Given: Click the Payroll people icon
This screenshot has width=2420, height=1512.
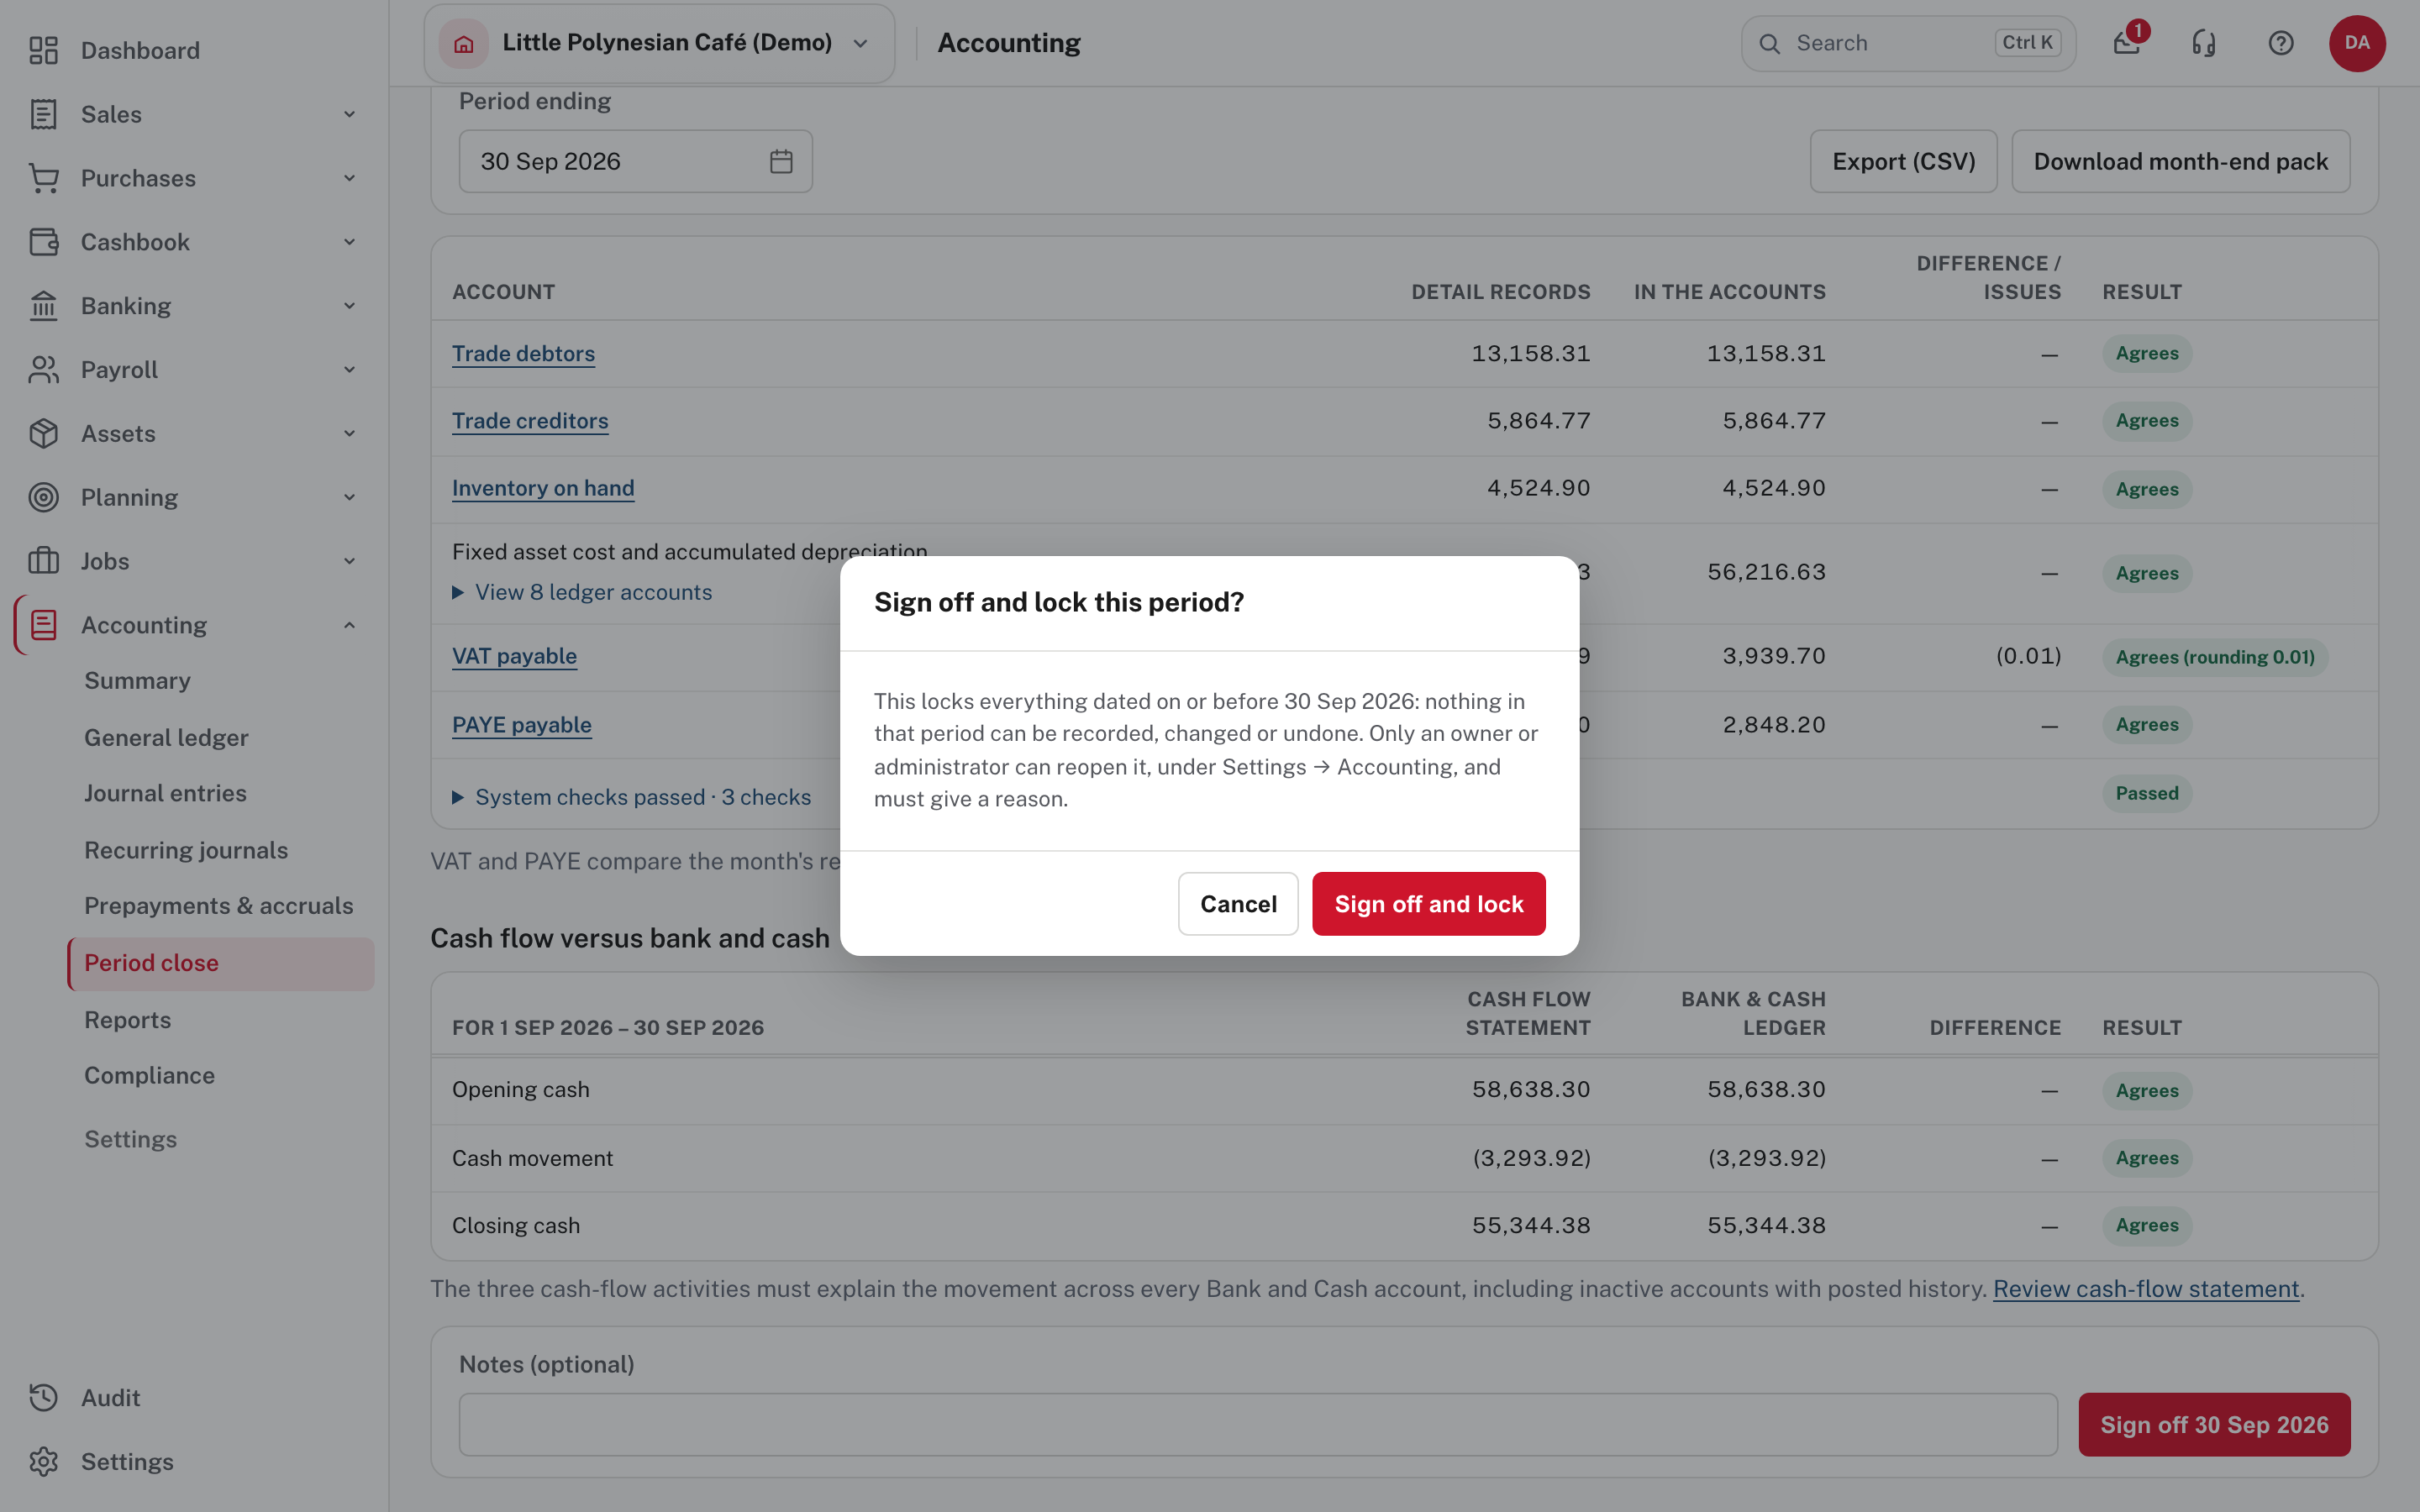Looking at the screenshot, I should coord(43,370).
